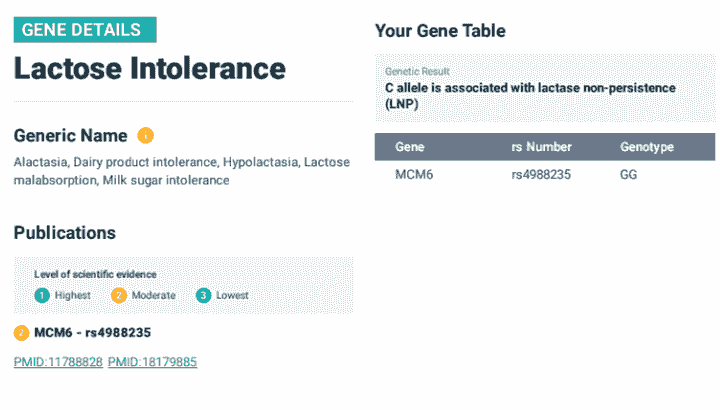
Task: Click the orange info icon beside Generic Name
Action: coord(145,135)
